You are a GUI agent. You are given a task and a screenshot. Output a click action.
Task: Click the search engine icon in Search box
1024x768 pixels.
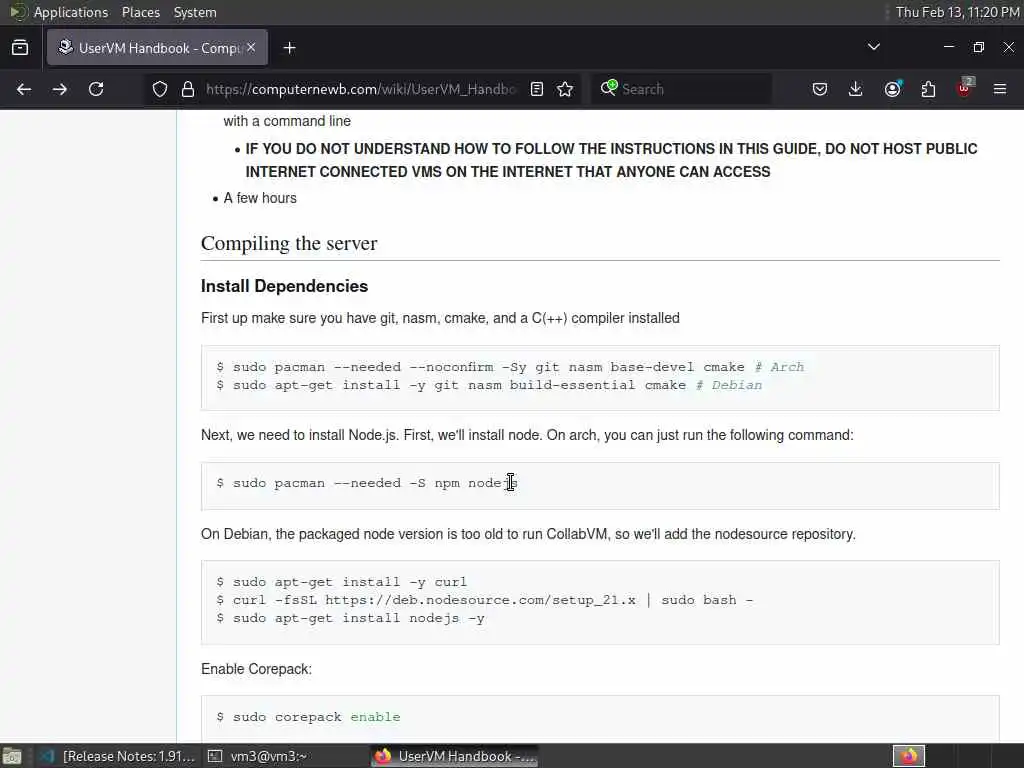click(x=609, y=88)
